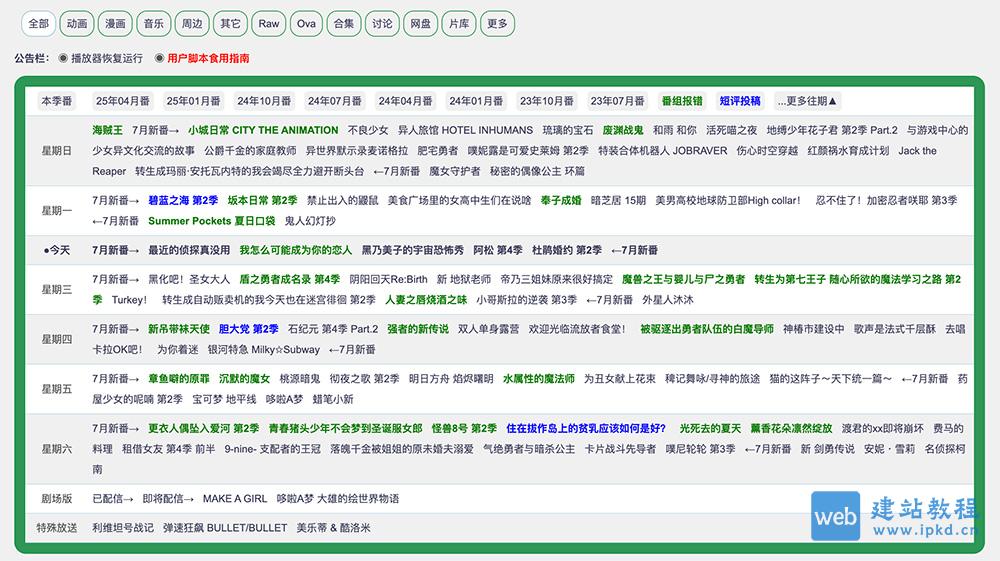Switch to 25年04月番 season

(x=122, y=101)
